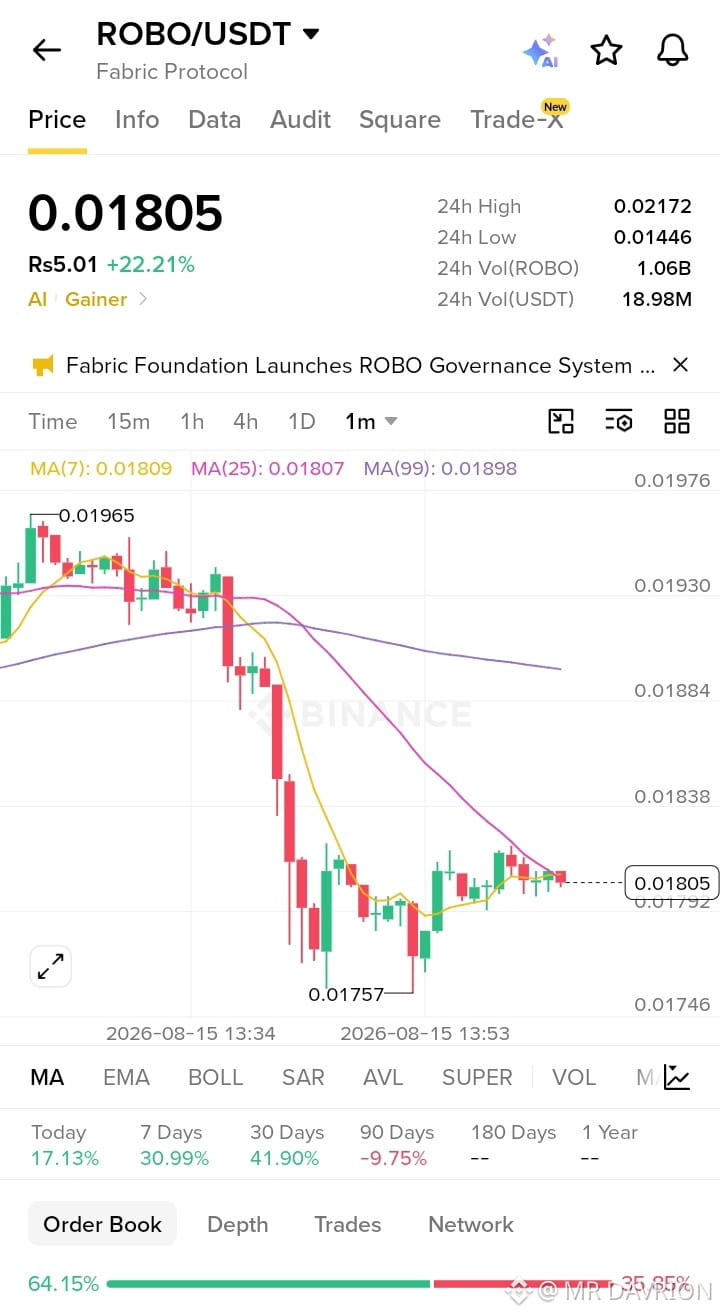Enable the SUPER indicator
This screenshot has height=1316, width=720.
pos(477,1077)
